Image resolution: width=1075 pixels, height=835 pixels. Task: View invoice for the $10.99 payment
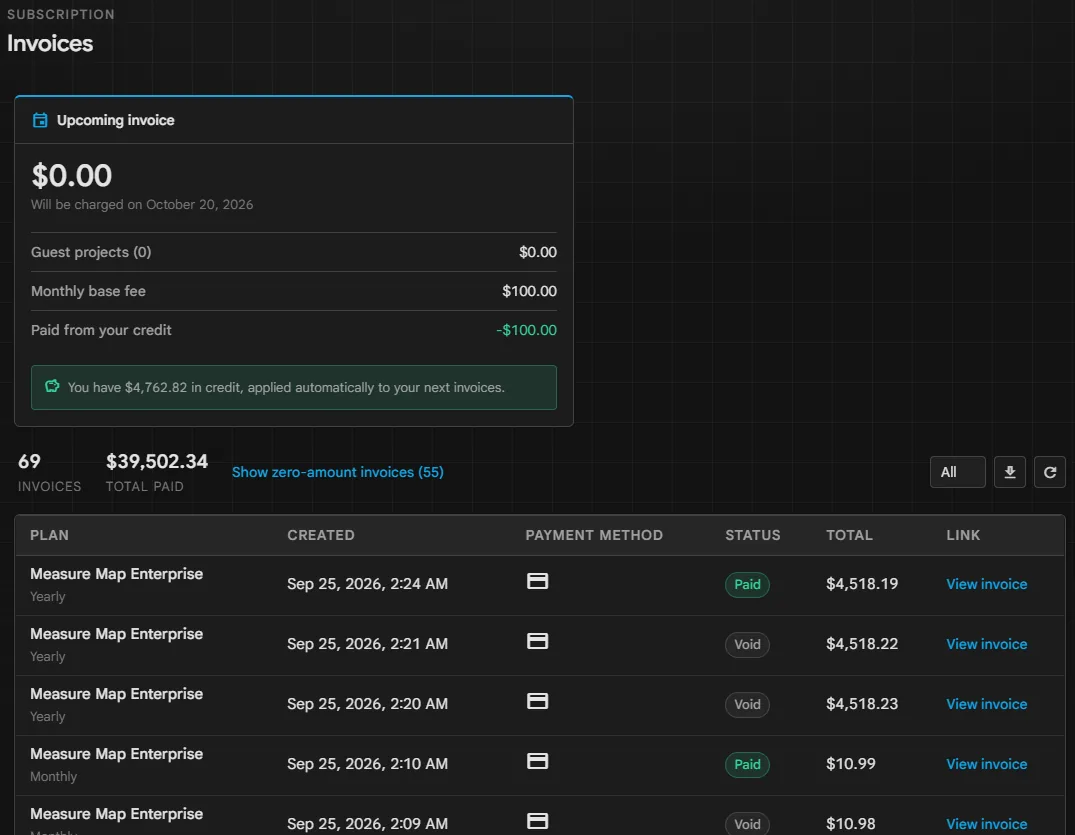coord(987,764)
